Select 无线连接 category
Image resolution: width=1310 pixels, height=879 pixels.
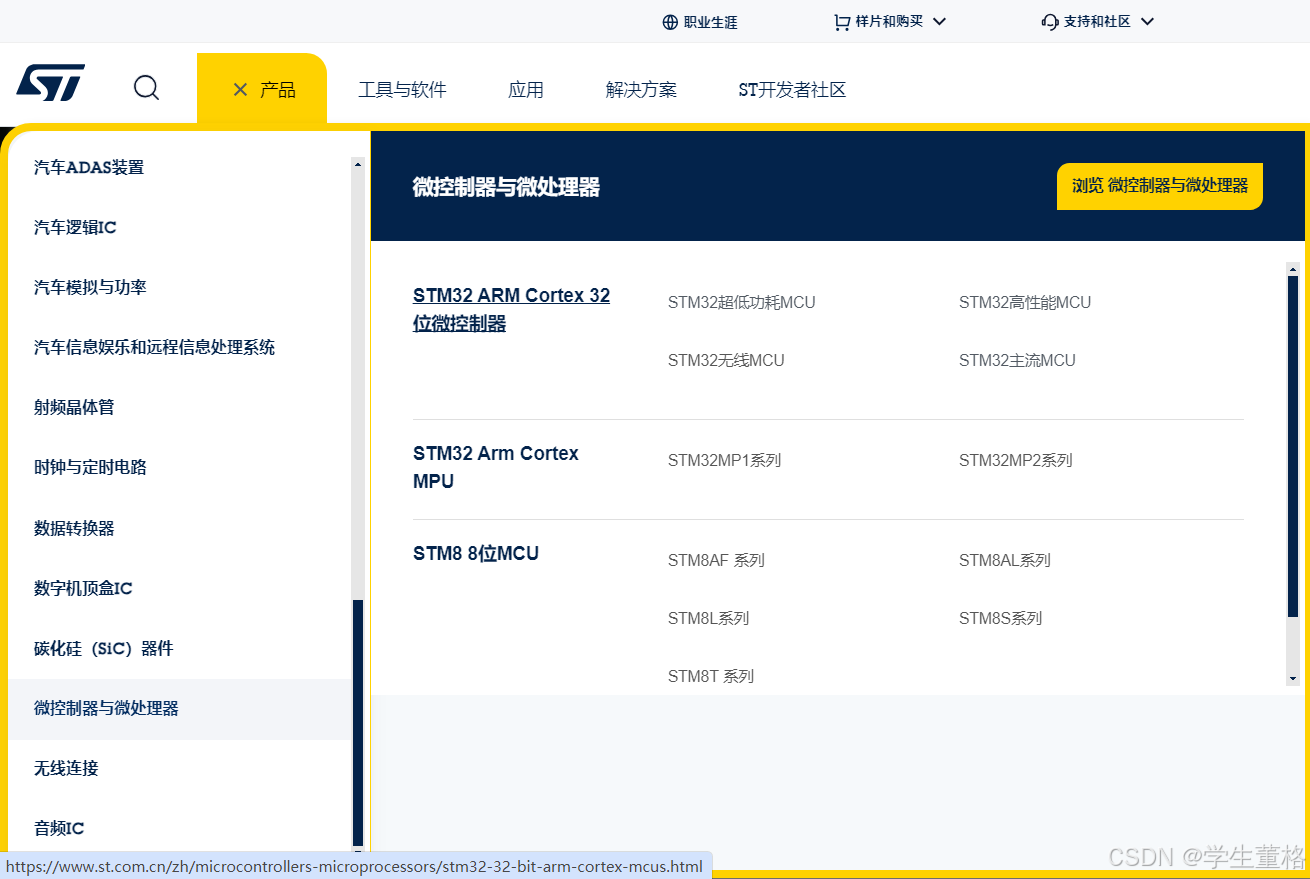(66, 768)
